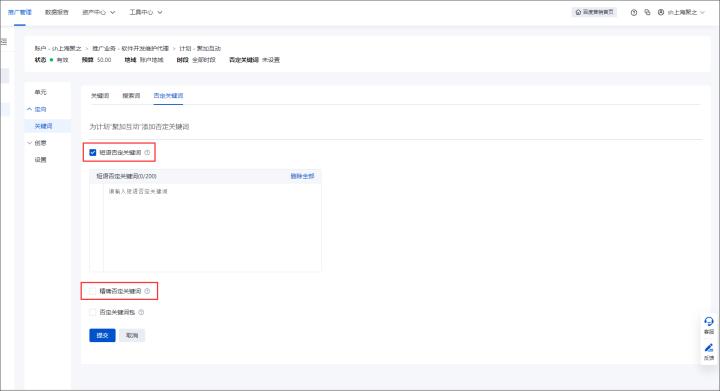Click the 取消 cancel button
720x391 pixels.
pyautogui.click(x=132, y=335)
